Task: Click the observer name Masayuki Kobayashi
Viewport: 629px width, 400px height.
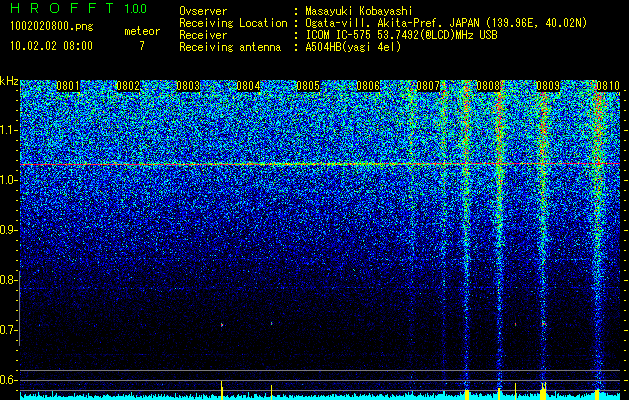Action: (x=359, y=11)
